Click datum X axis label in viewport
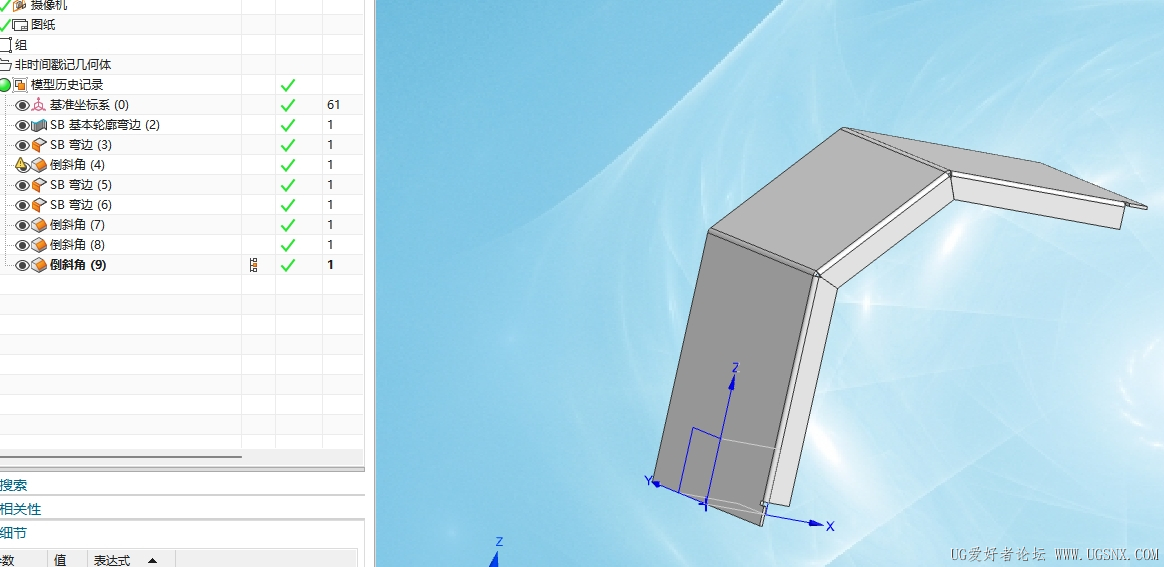 coord(830,526)
